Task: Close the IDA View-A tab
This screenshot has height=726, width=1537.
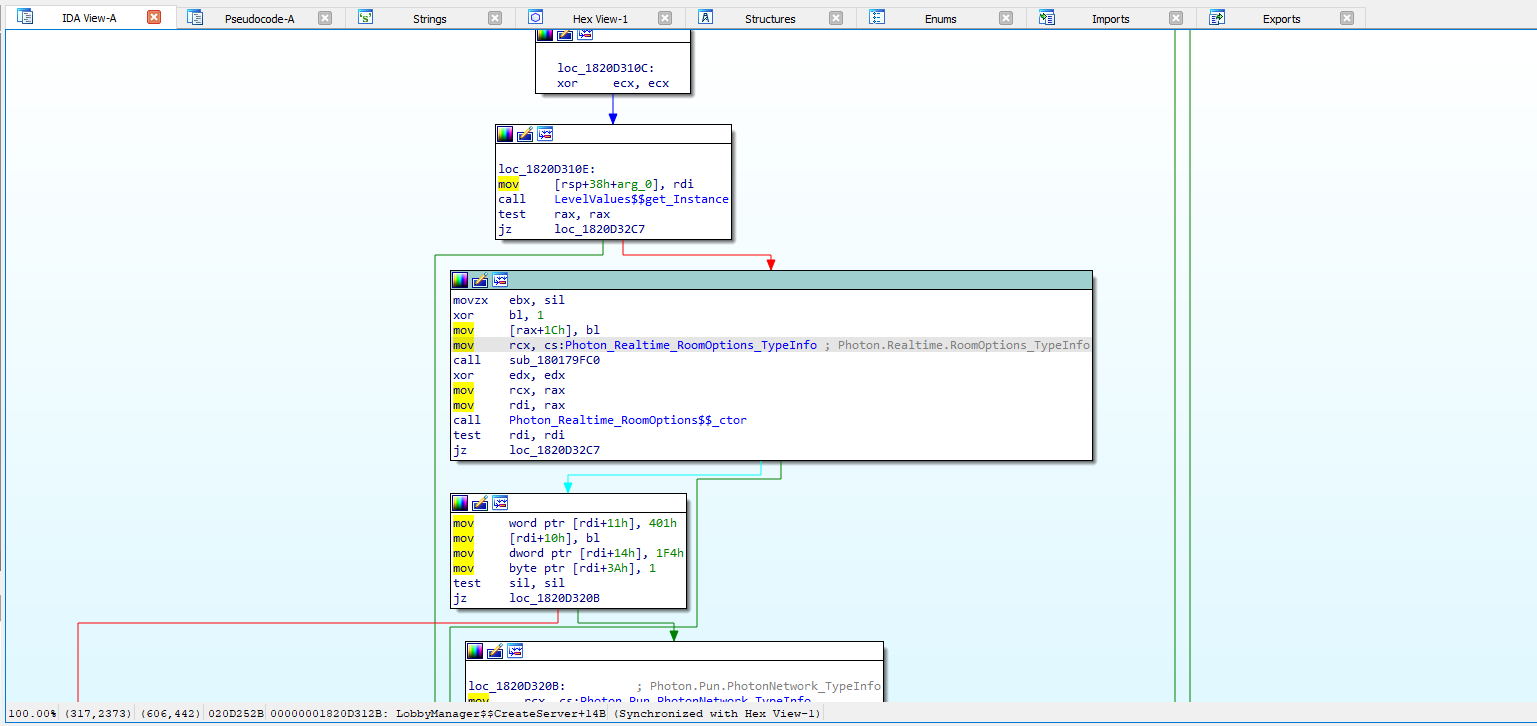Action: pos(153,17)
